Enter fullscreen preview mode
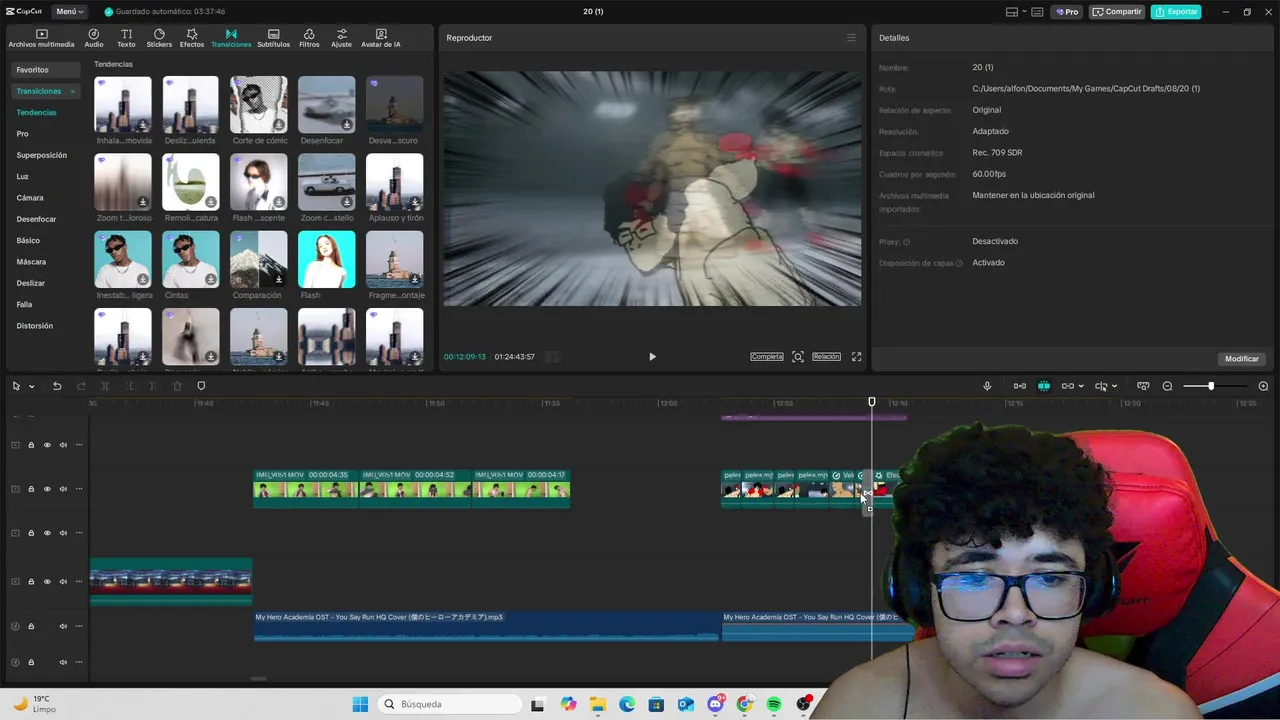The height and width of the screenshot is (720, 1280). click(856, 357)
